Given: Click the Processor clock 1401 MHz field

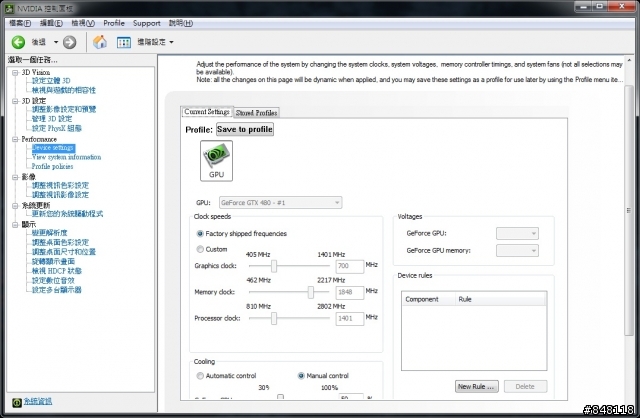Looking at the screenshot, I should 349,318.
